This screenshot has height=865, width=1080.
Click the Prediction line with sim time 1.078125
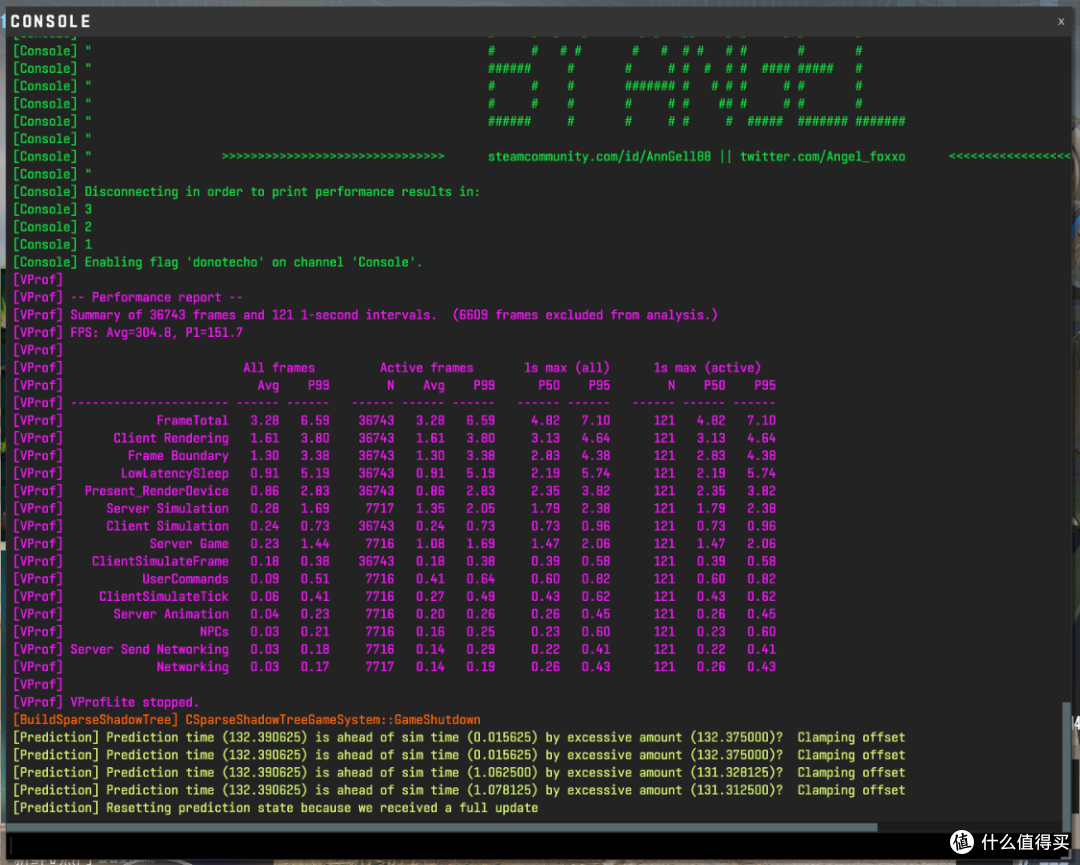pyautogui.click(x=459, y=791)
